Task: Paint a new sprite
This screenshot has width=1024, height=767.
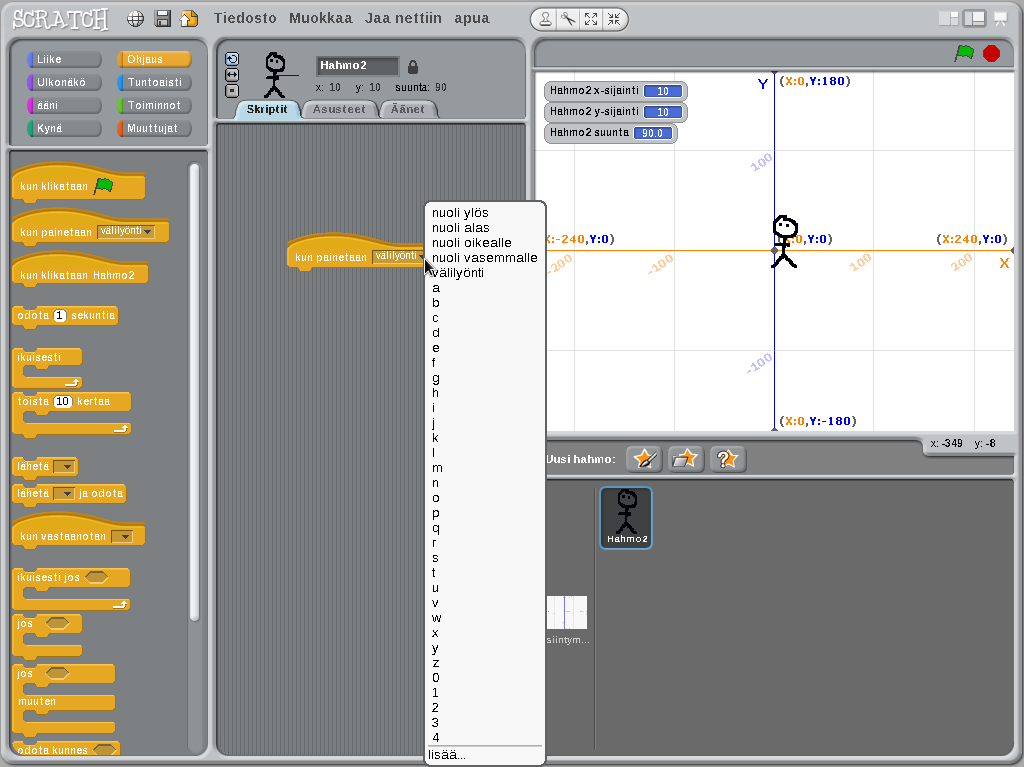Action: coord(645,459)
